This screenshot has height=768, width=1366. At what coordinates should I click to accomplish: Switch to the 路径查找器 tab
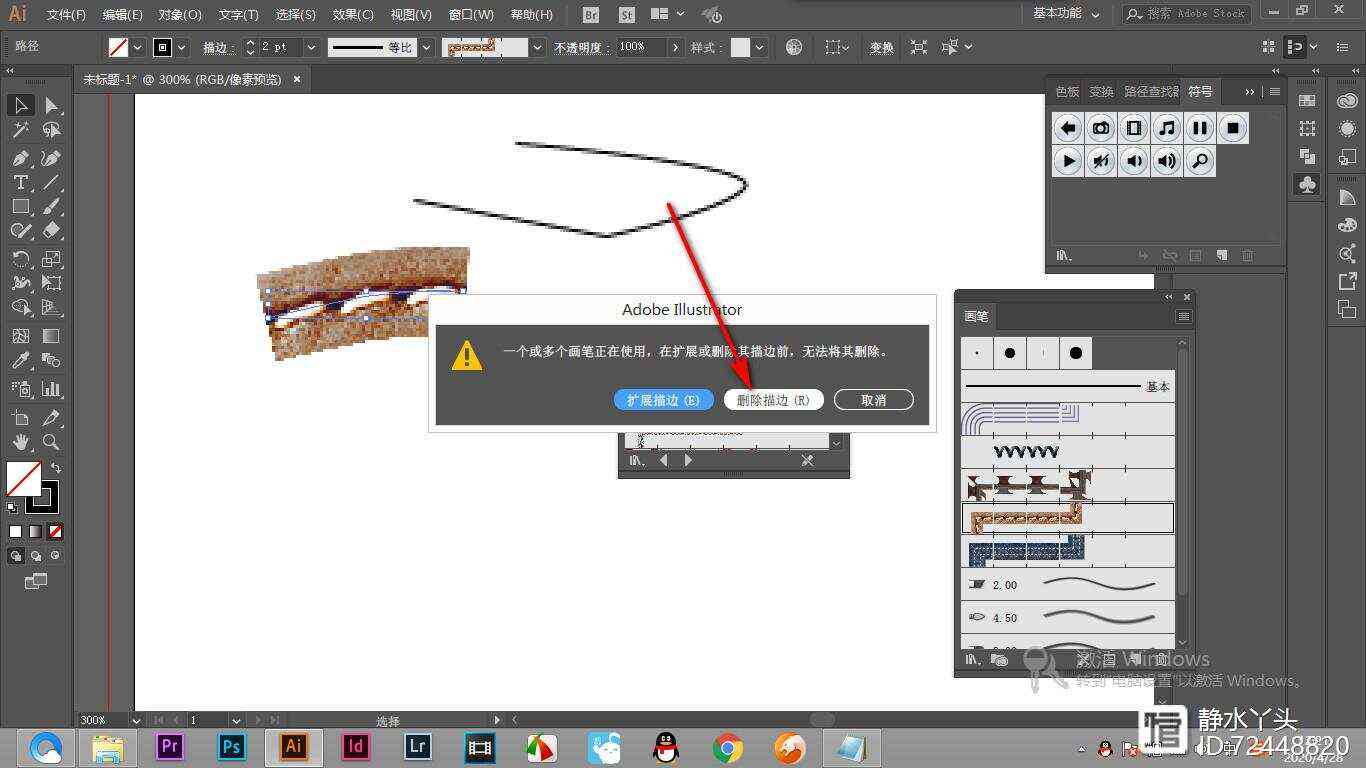[1151, 91]
